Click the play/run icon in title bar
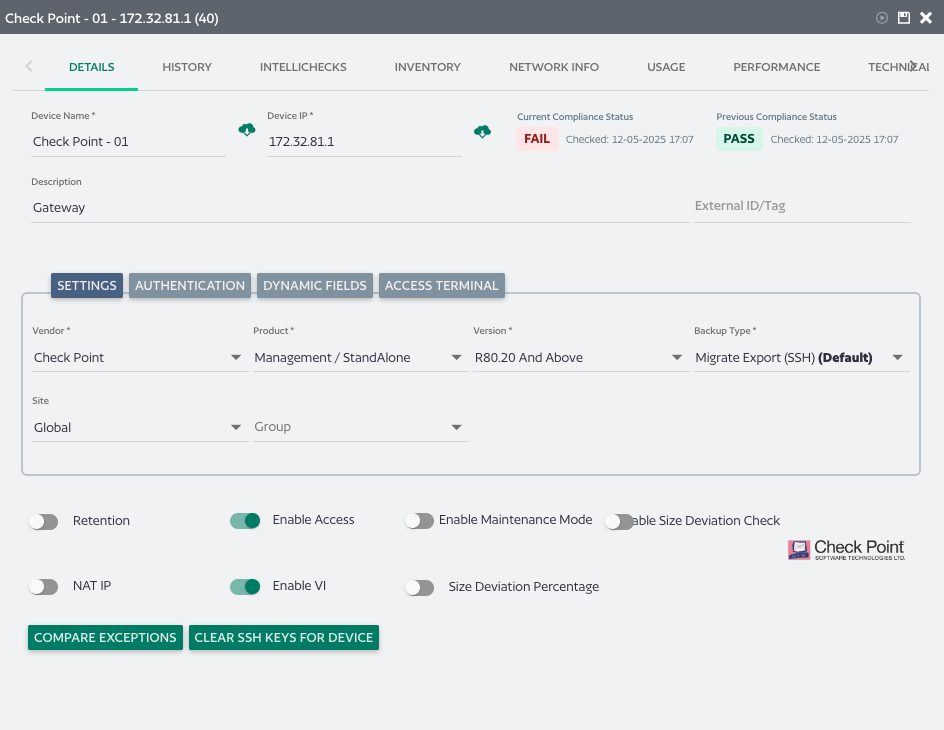The height and width of the screenshot is (730, 944). pyautogui.click(x=882, y=18)
